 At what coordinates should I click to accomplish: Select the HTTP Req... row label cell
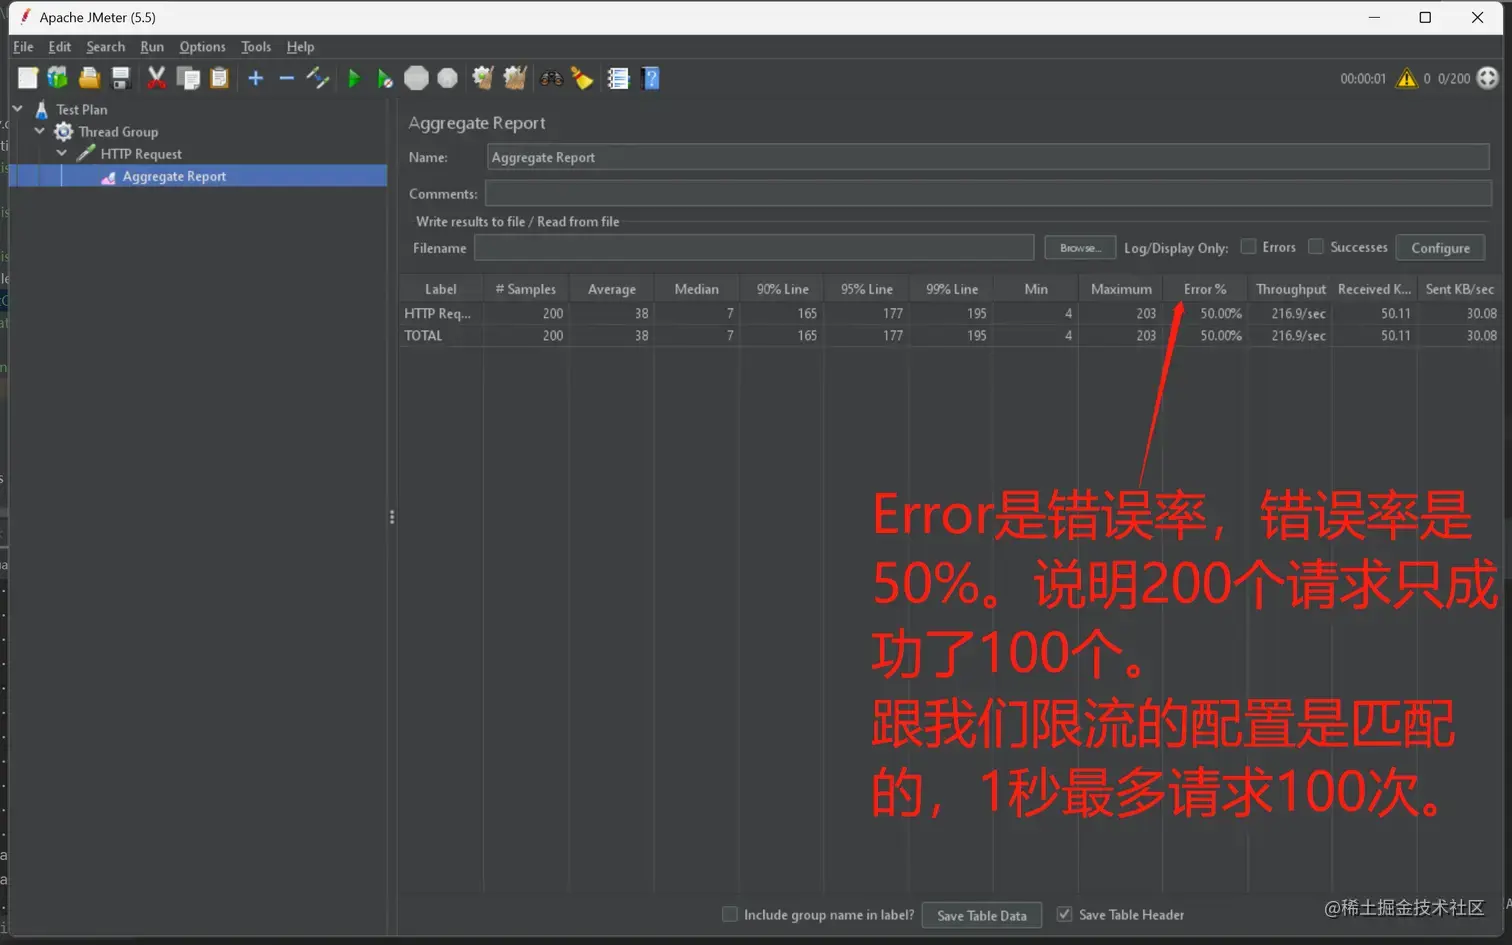pos(441,313)
